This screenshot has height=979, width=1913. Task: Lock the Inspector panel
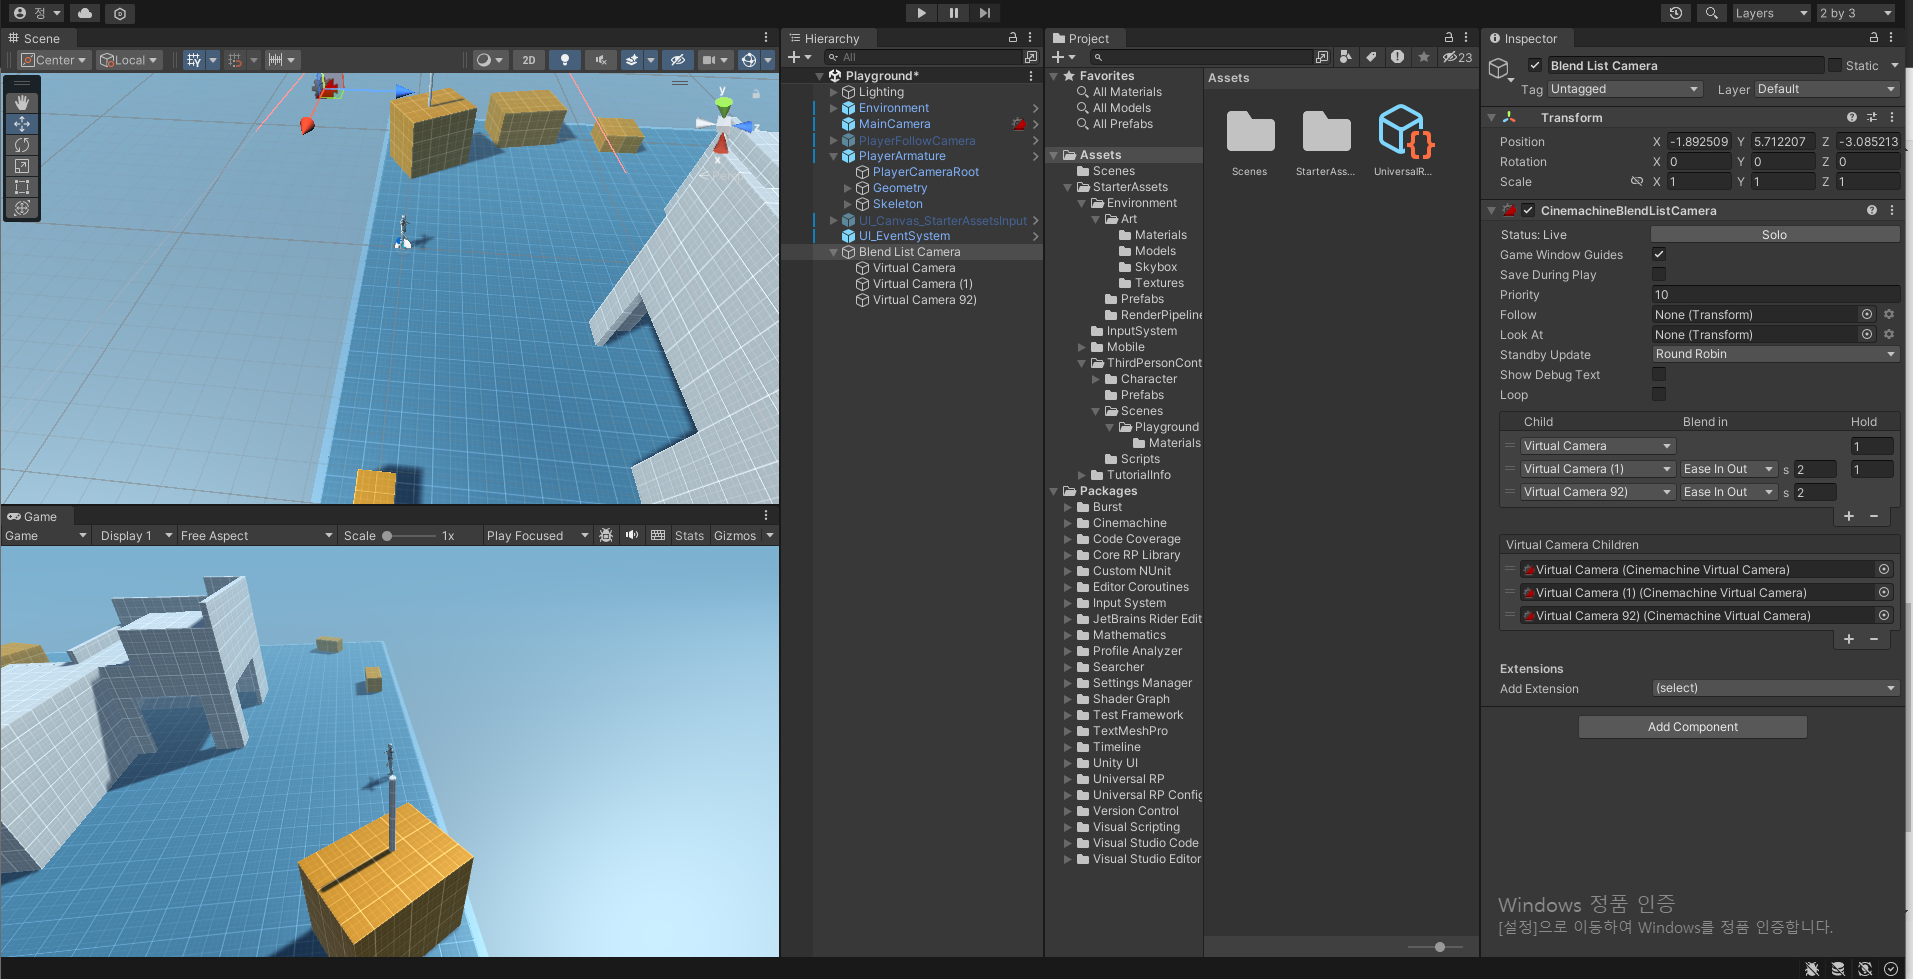(x=1874, y=38)
